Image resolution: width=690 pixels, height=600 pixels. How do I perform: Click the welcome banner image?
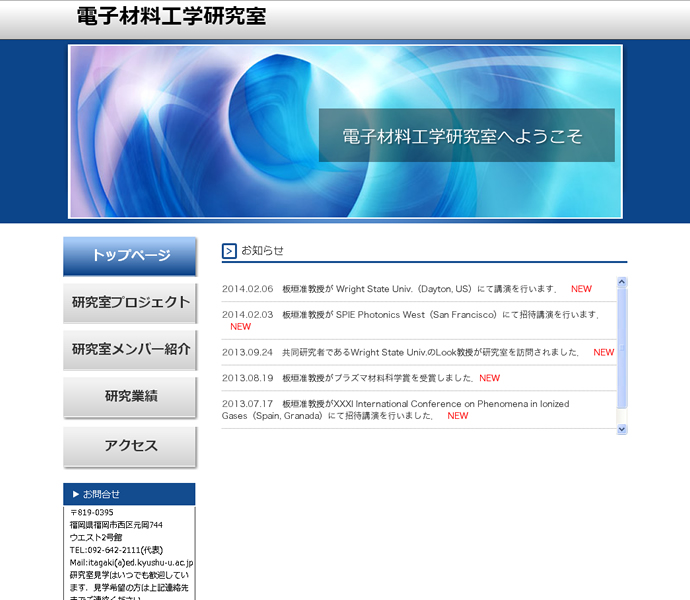click(345, 131)
